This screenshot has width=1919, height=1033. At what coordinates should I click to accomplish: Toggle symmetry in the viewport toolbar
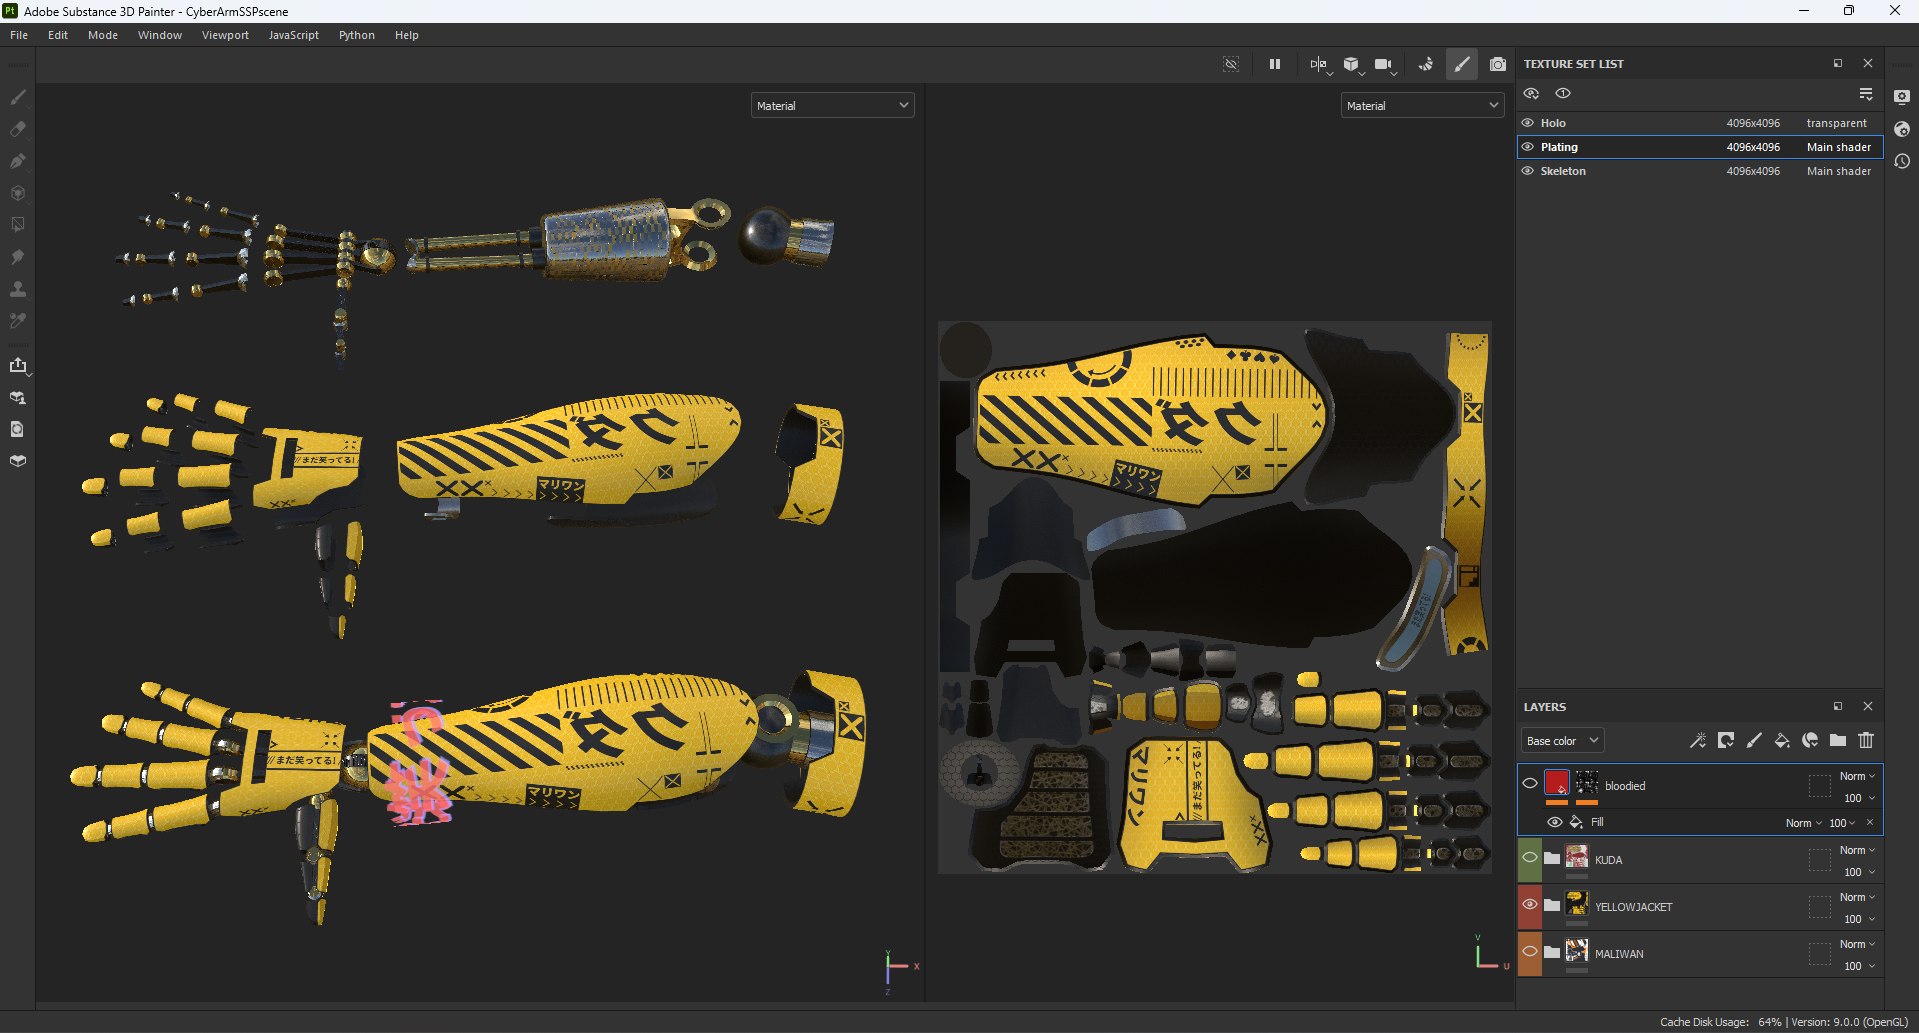pos(1319,64)
